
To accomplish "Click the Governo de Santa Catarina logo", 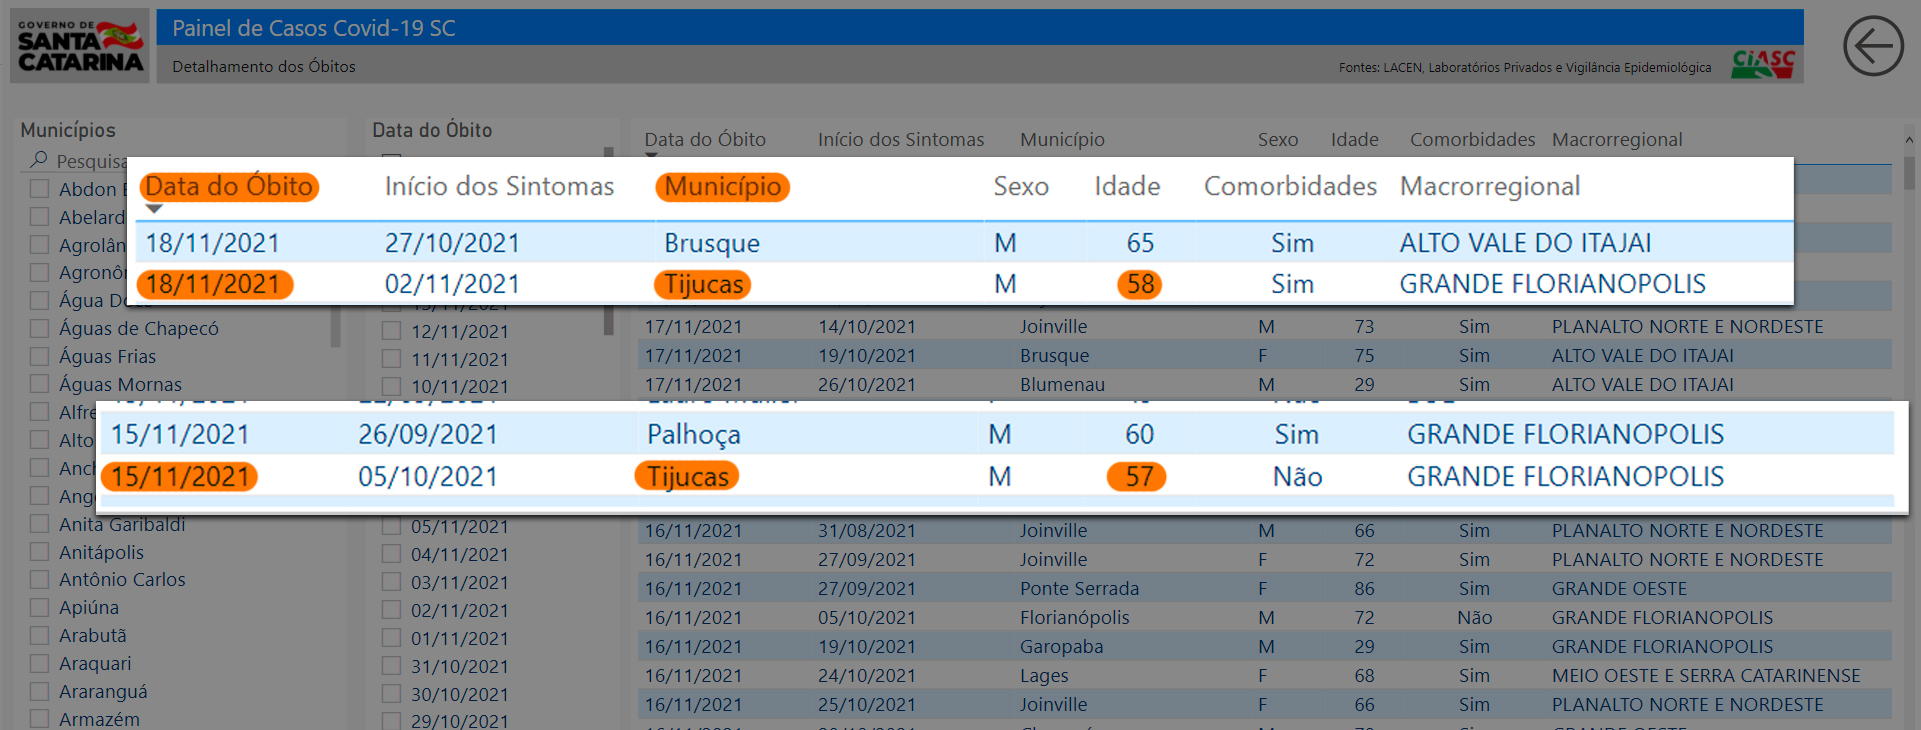I will [x=80, y=46].
